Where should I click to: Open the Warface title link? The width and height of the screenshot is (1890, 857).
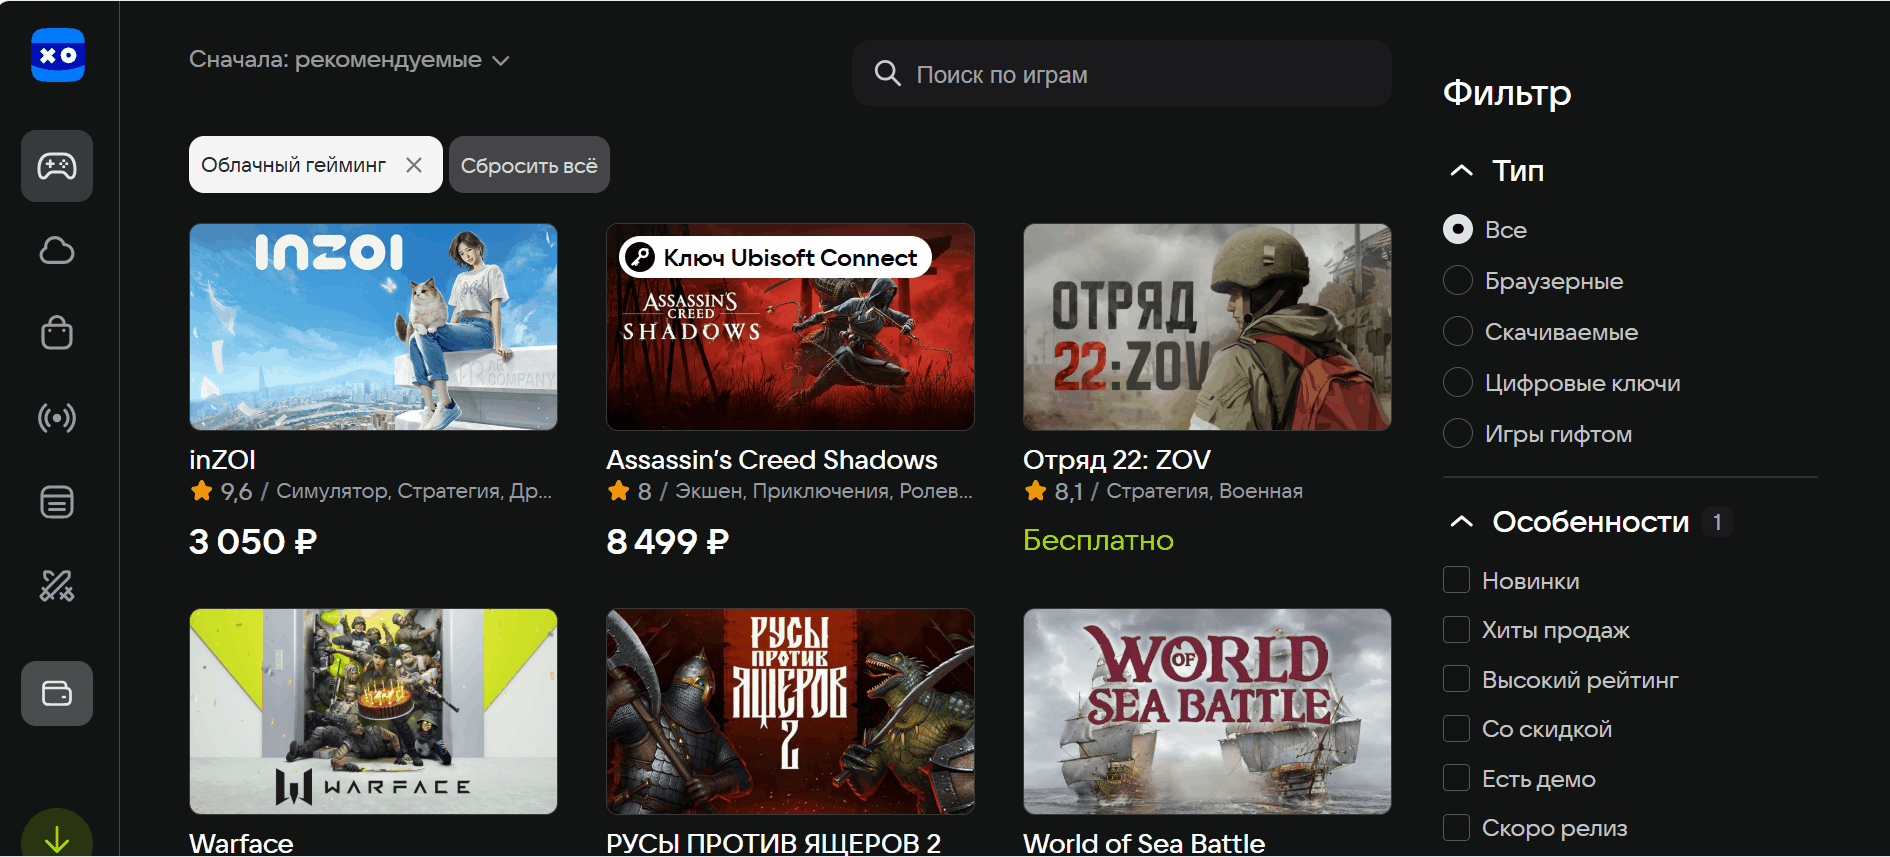[241, 843]
